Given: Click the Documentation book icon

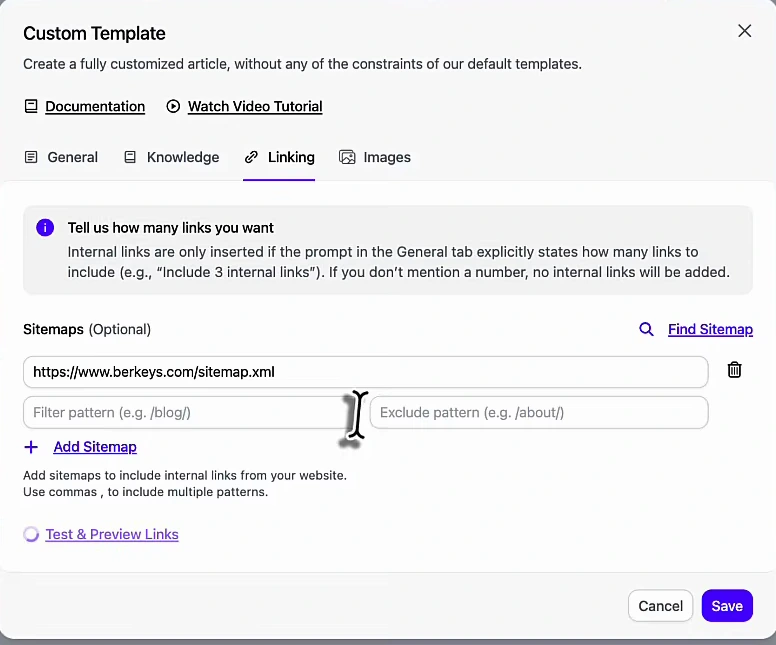Looking at the screenshot, I should [31, 106].
